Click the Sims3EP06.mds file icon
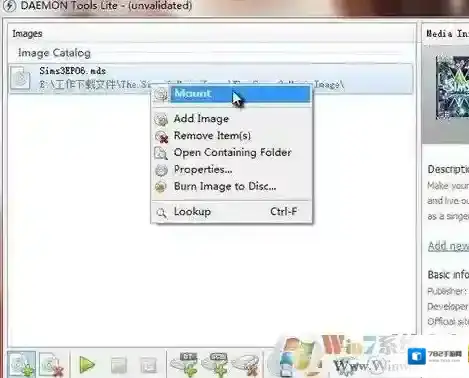This screenshot has height=378, width=469. (x=20, y=78)
